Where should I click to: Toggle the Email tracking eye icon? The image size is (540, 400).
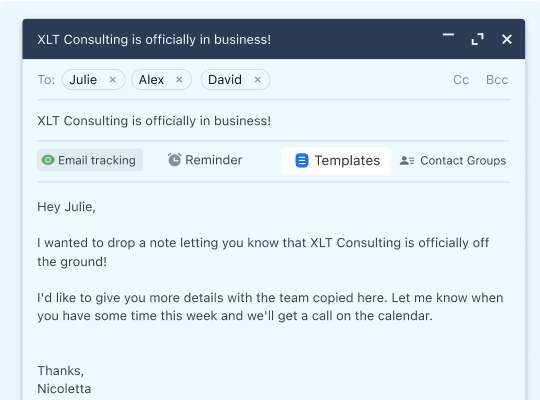[x=48, y=160]
